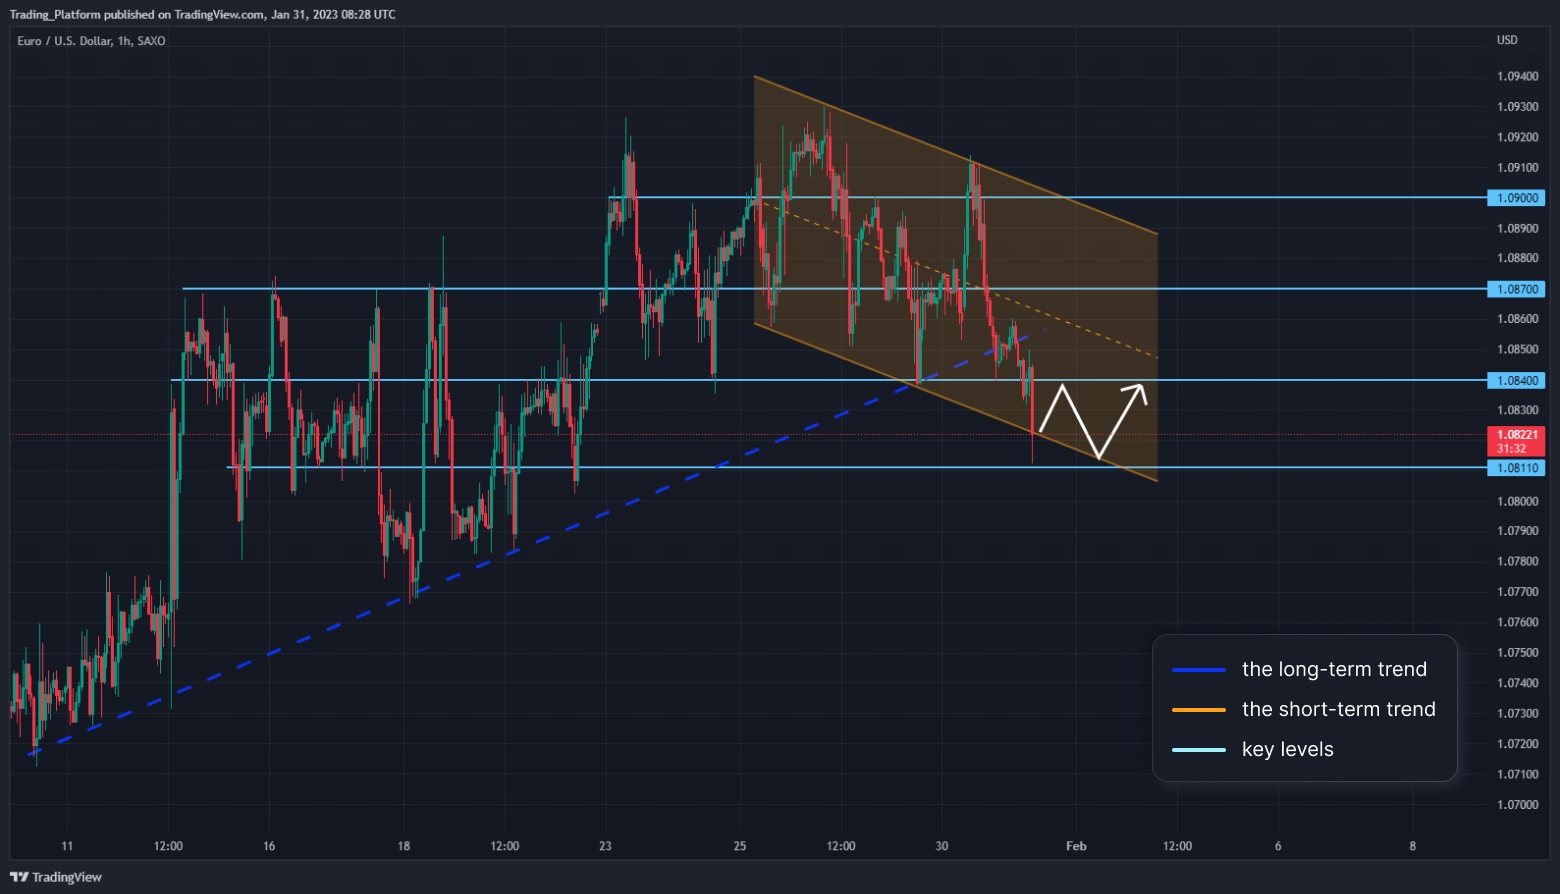Click the blue legend line swatch
Screen dimensions: 1560x894
(x=1199, y=670)
